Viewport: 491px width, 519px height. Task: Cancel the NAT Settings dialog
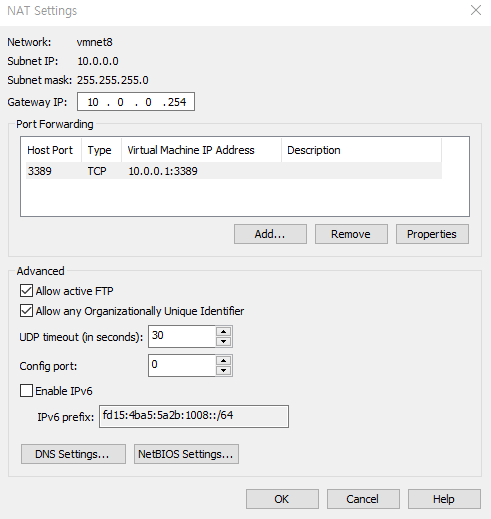point(363,499)
